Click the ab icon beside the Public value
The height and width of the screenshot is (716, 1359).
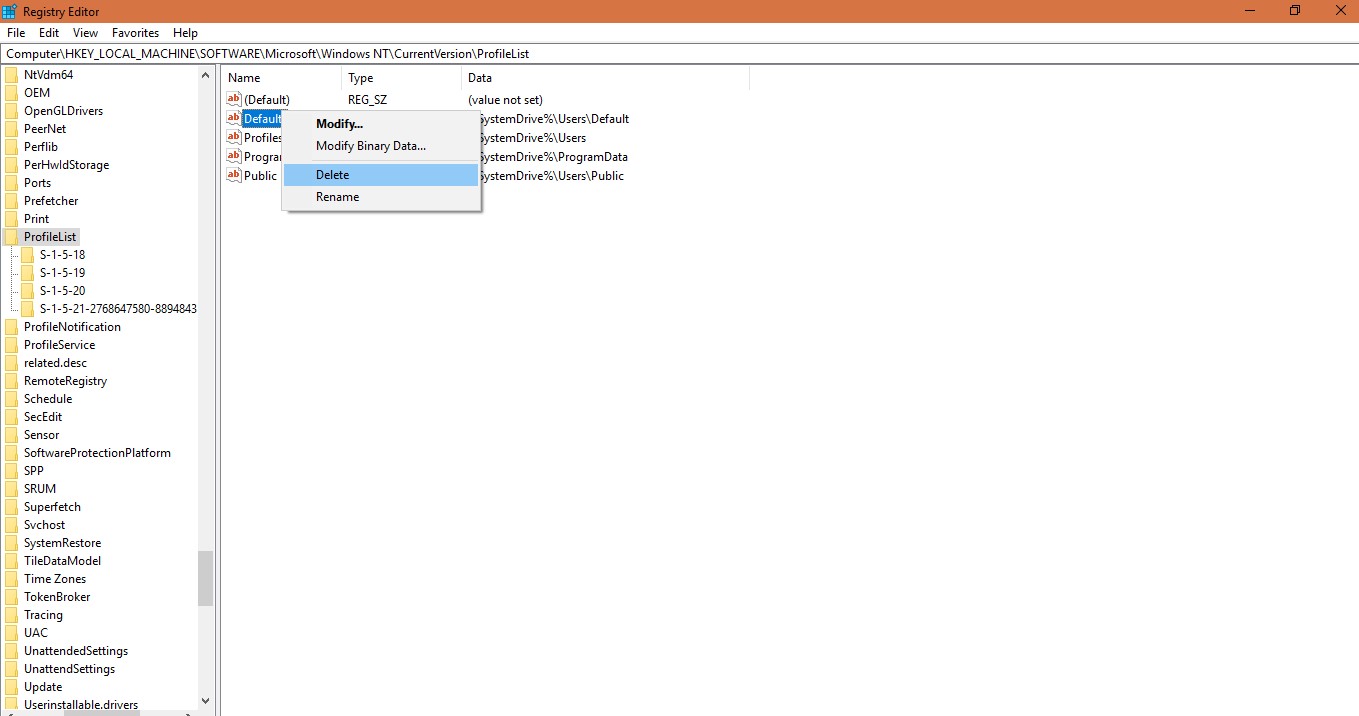coord(233,175)
